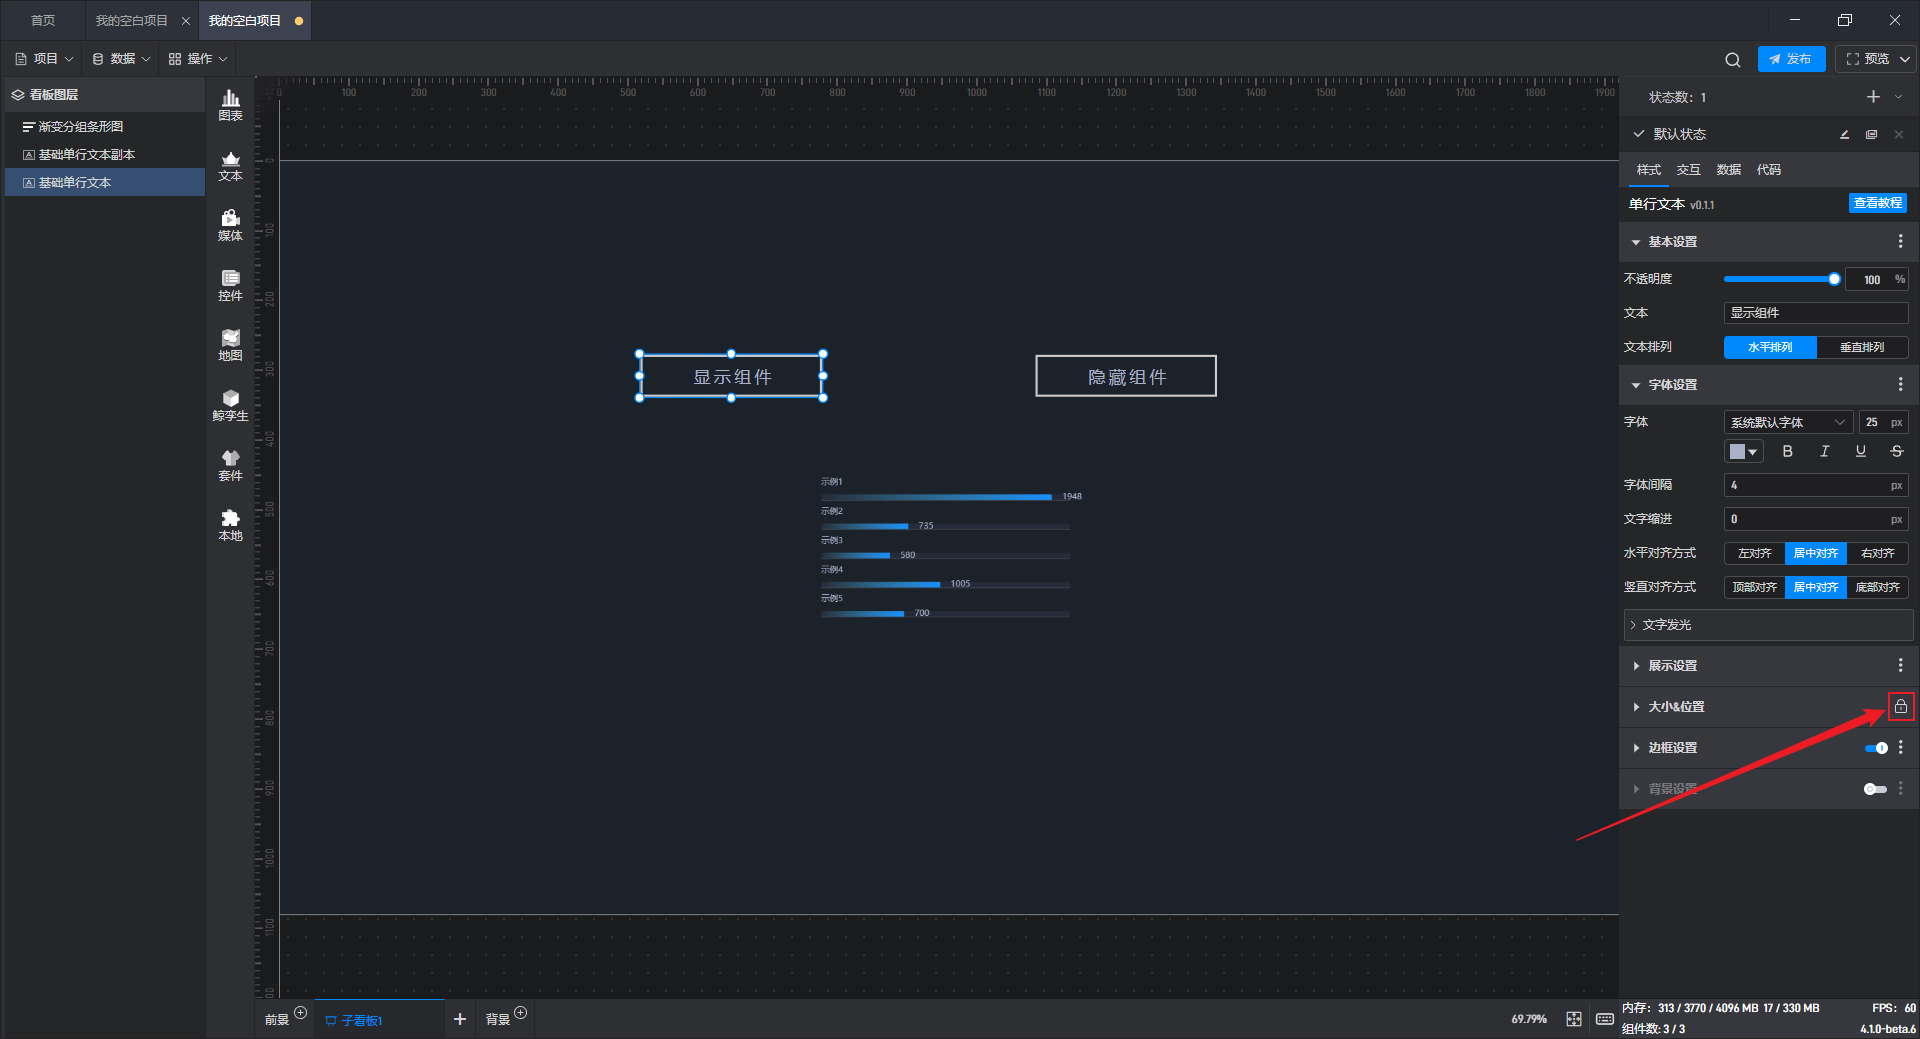Image resolution: width=1920 pixels, height=1039 pixels.
Task: Open the 项目 dropdown menu
Action: [44, 59]
